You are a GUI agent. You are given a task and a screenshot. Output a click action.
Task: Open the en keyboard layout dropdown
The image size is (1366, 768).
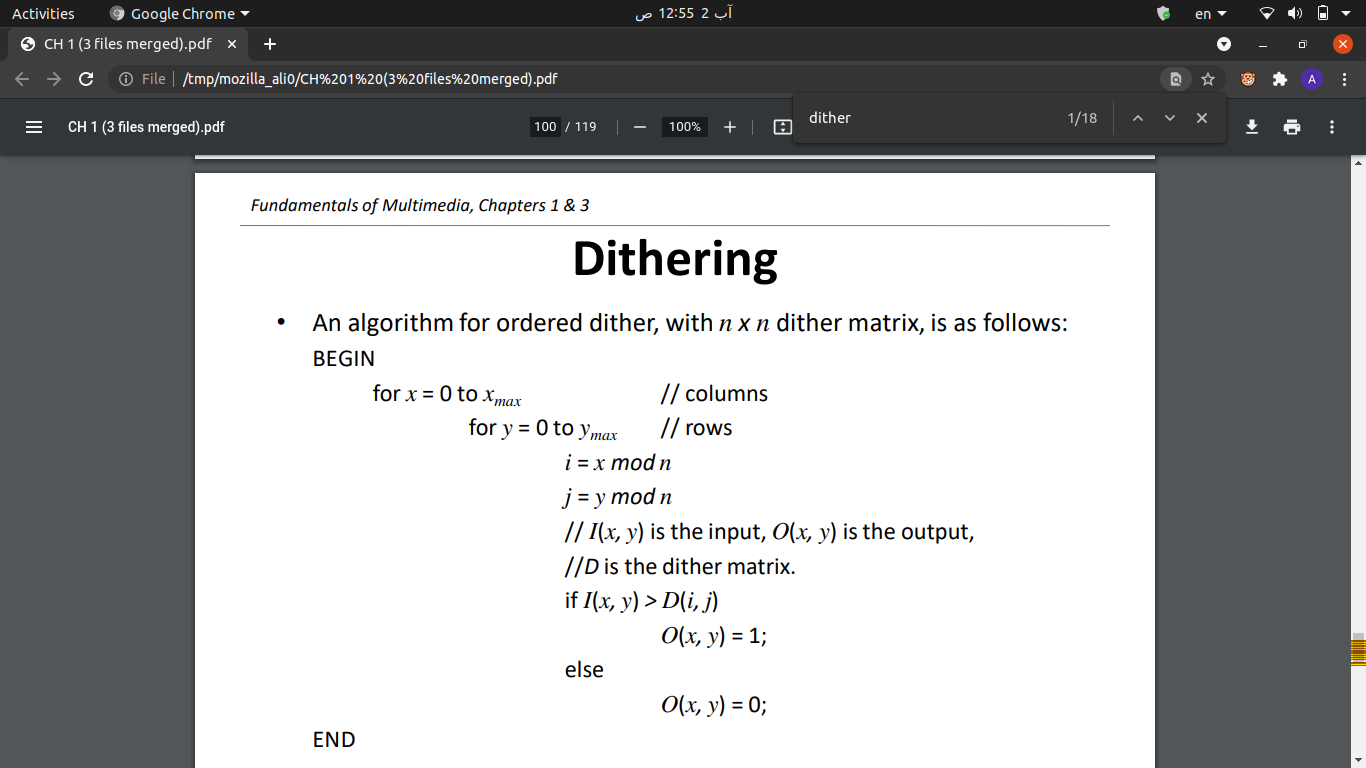coord(1210,14)
